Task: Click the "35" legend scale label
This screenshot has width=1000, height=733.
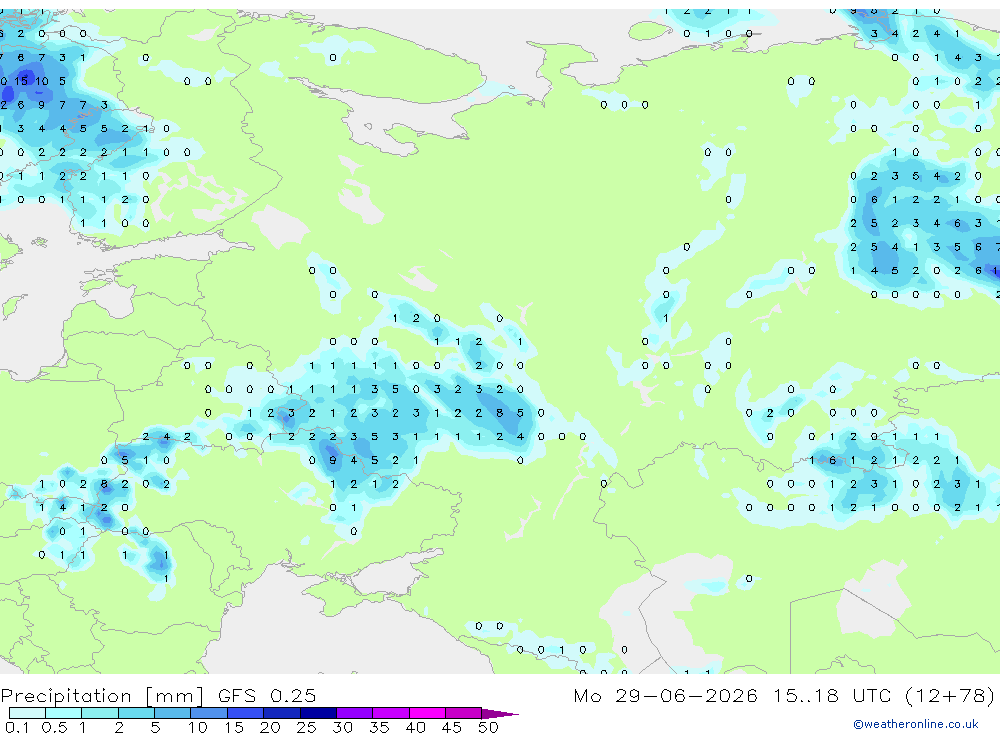Action: 379,727
